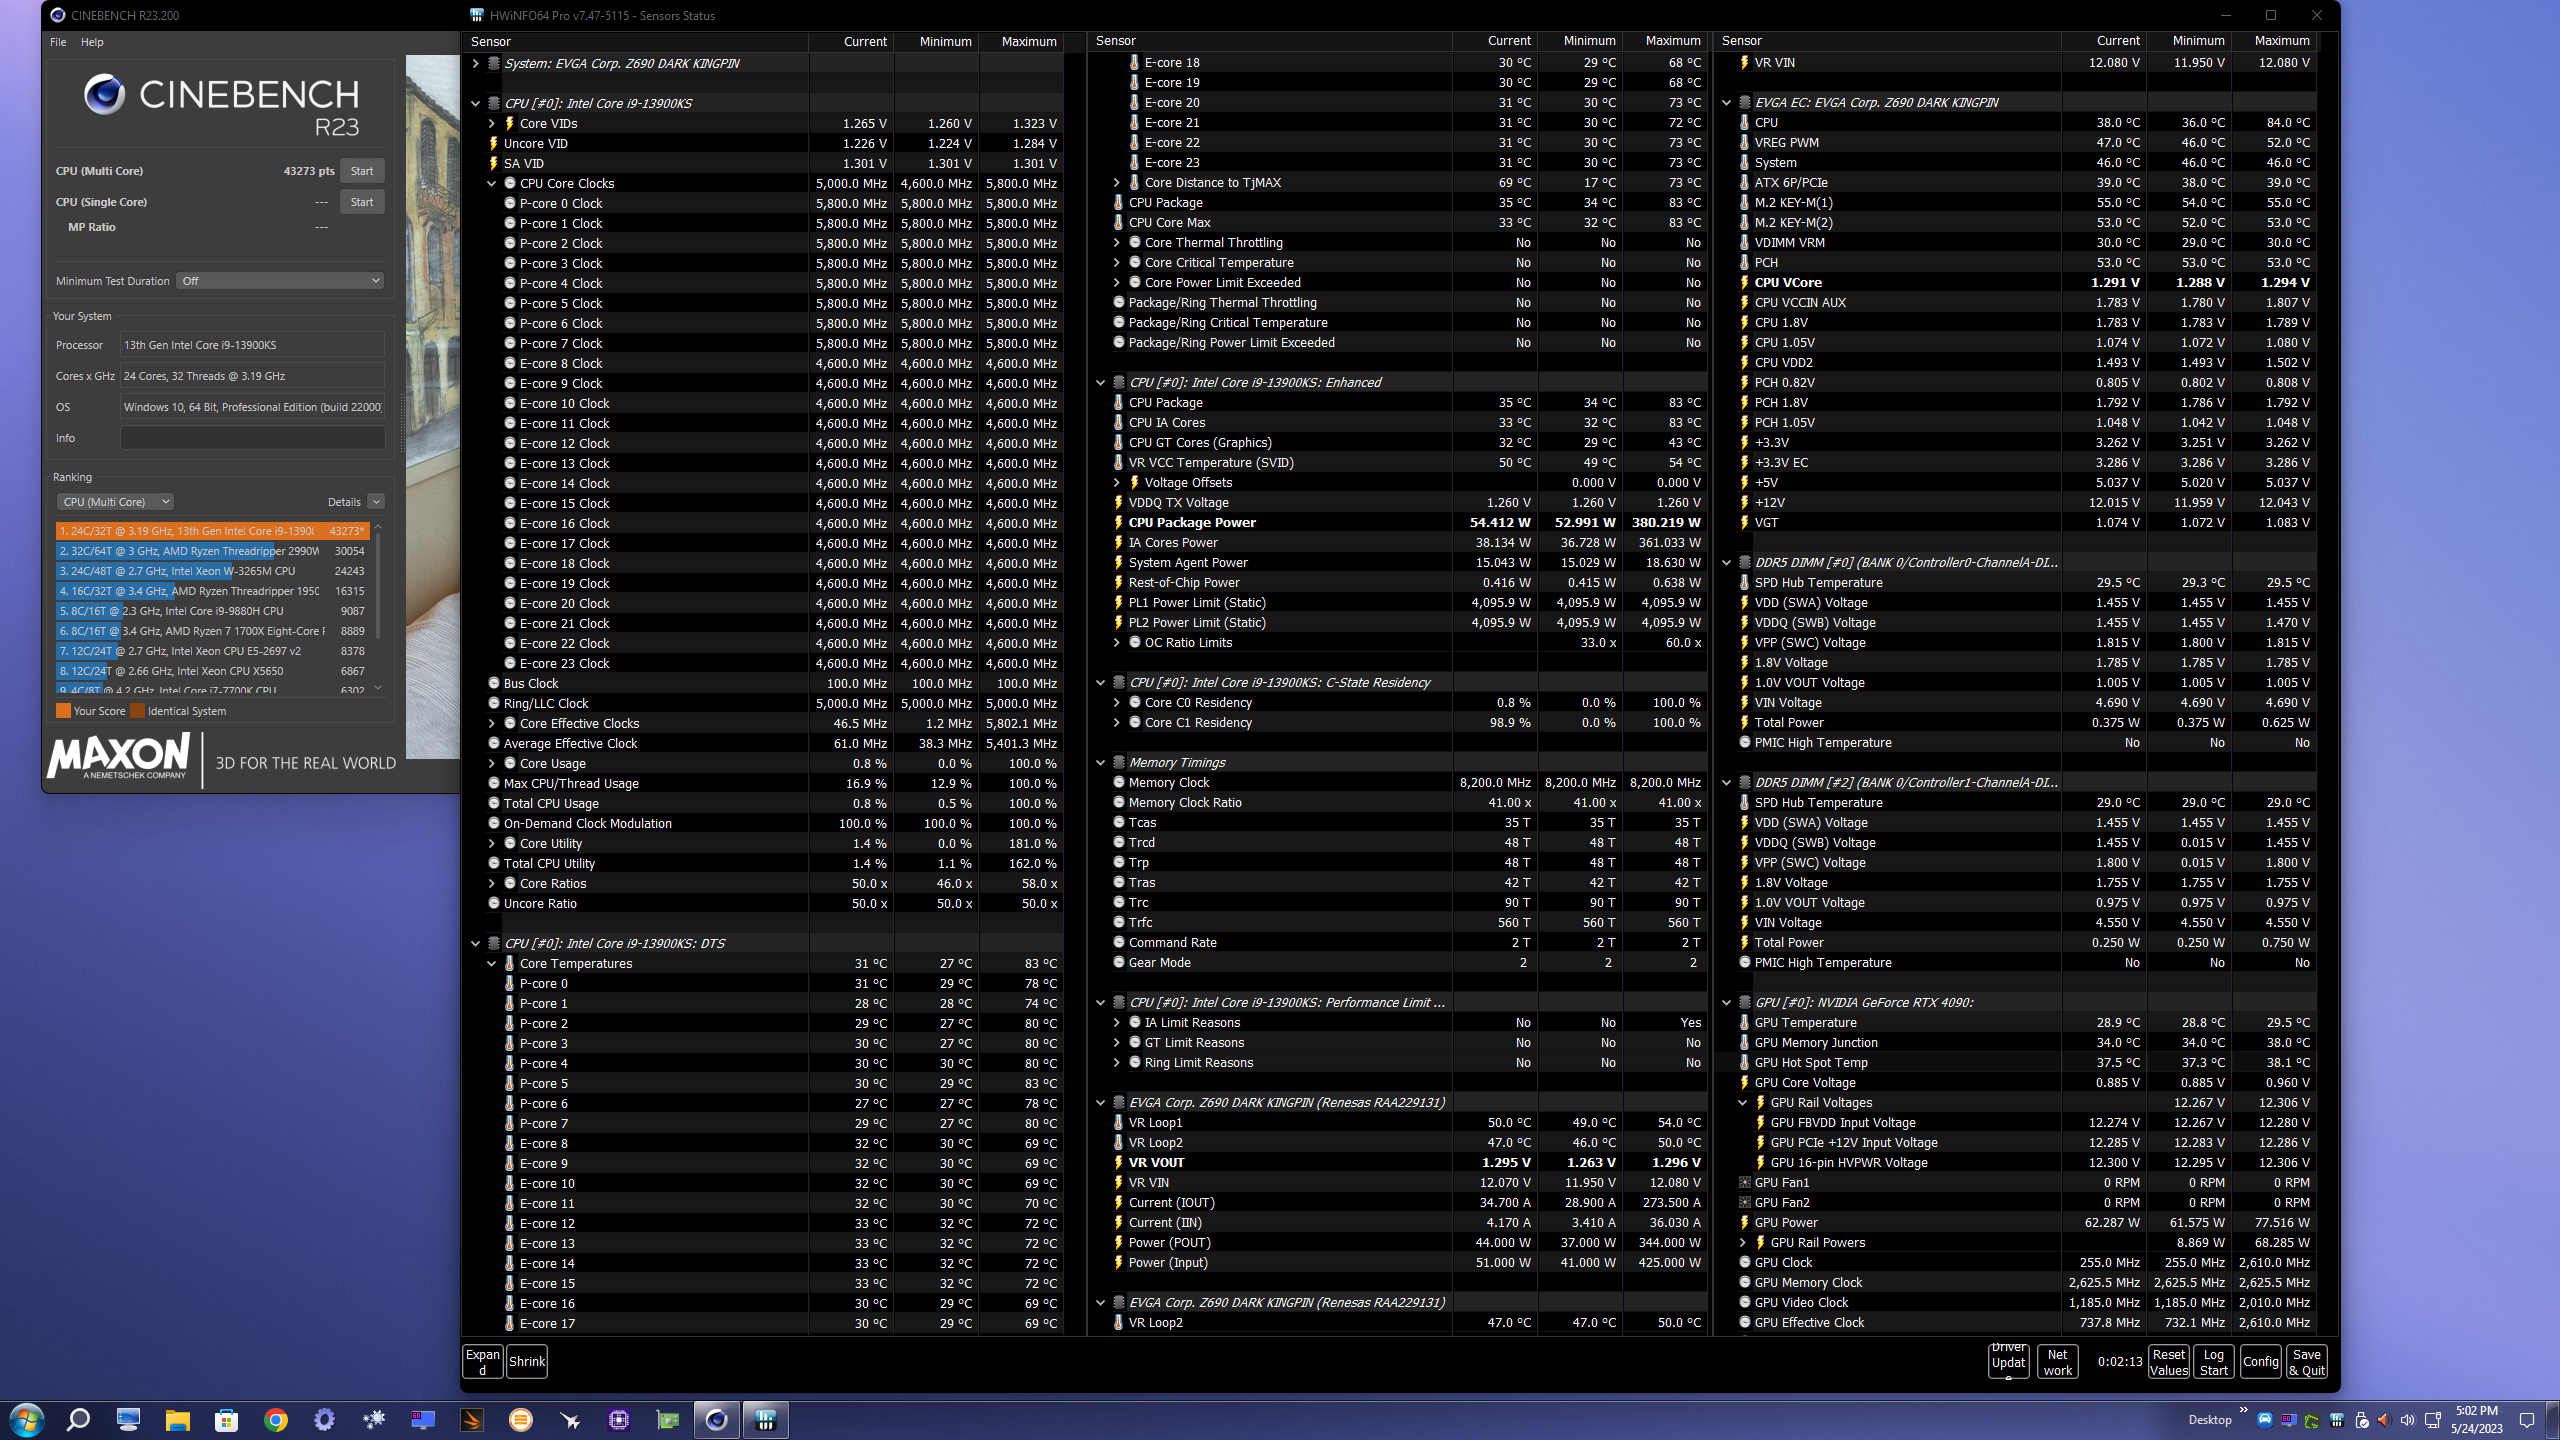Switch to HWiNFO on the taskbar

tap(766, 1420)
